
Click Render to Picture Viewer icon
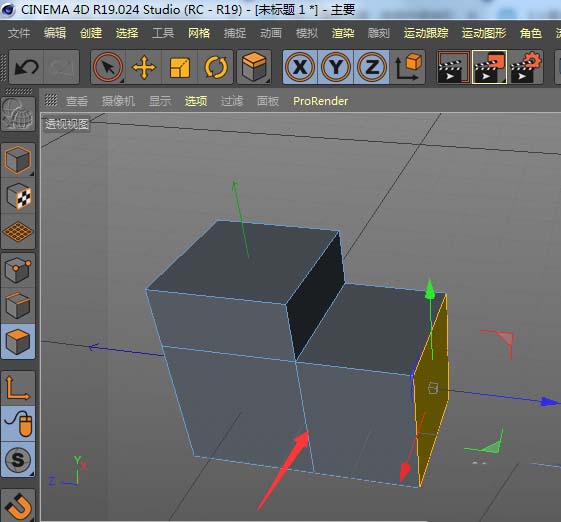point(489,67)
